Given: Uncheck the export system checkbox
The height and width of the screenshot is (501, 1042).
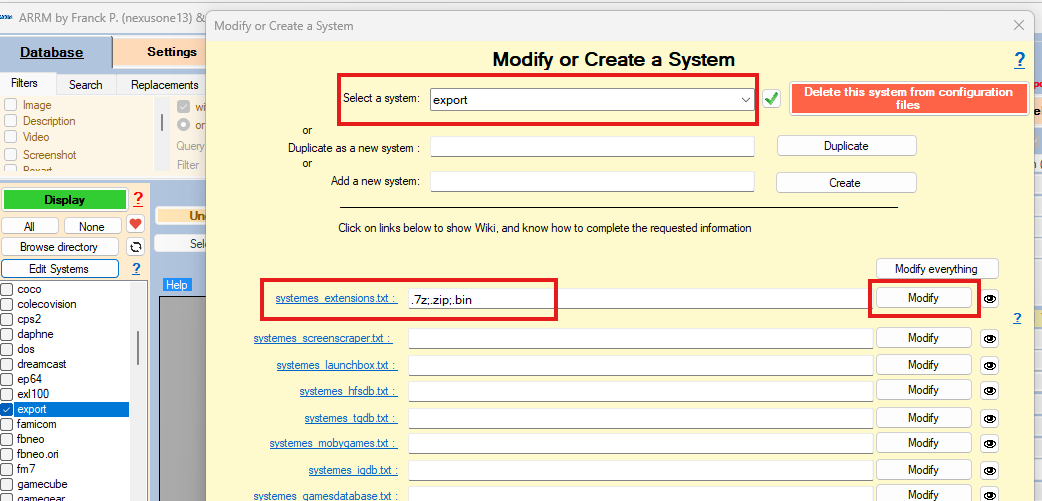Looking at the screenshot, I should click(8, 409).
